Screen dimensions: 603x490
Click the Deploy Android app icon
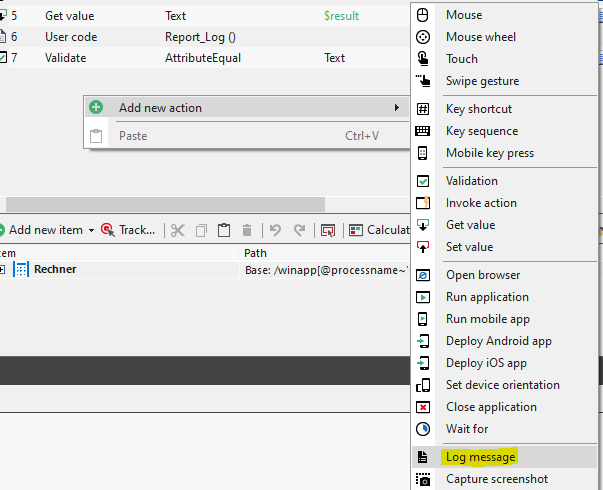tap(423, 341)
